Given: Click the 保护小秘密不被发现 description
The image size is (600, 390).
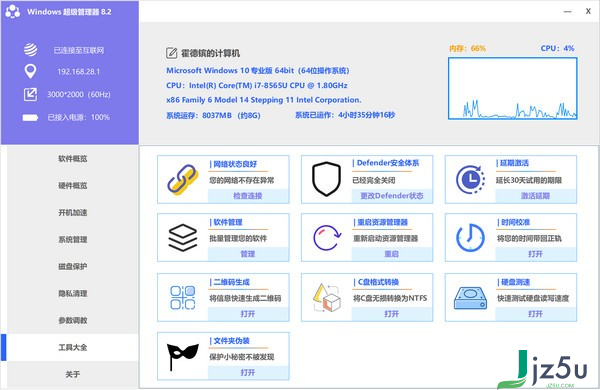Looking at the screenshot, I should click(x=241, y=357).
